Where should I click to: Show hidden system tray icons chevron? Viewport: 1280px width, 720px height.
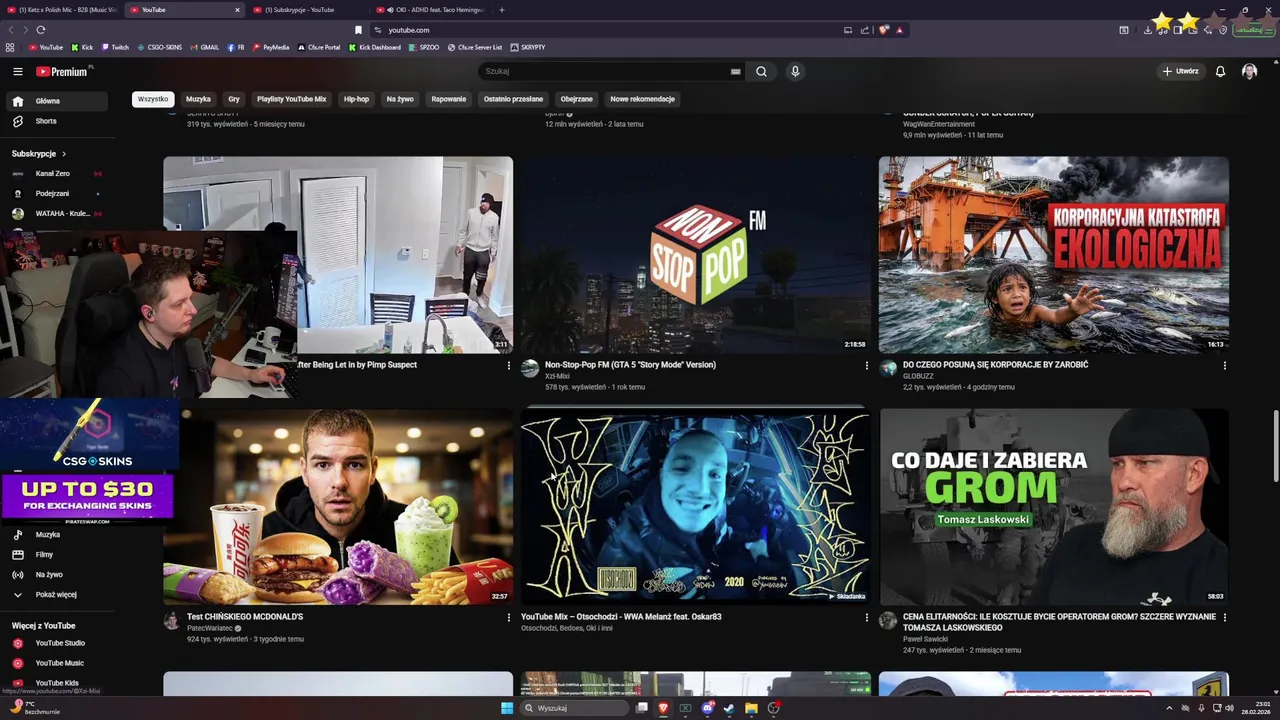1170,708
